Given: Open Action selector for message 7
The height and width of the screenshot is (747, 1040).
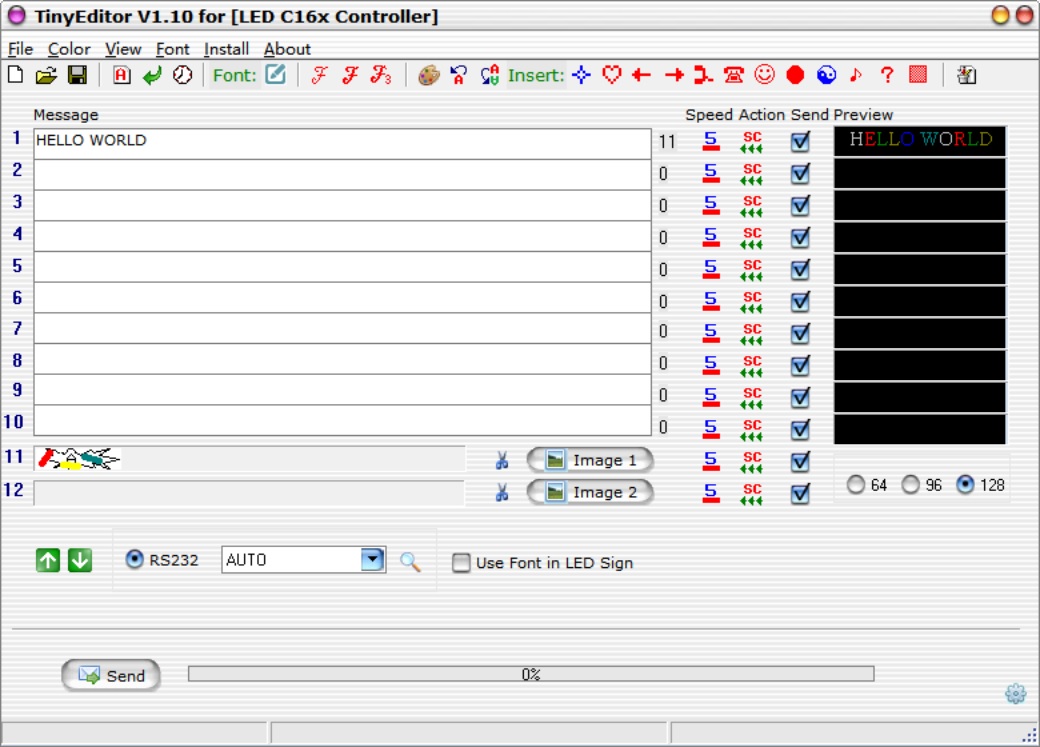Looking at the screenshot, I should point(751,333).
